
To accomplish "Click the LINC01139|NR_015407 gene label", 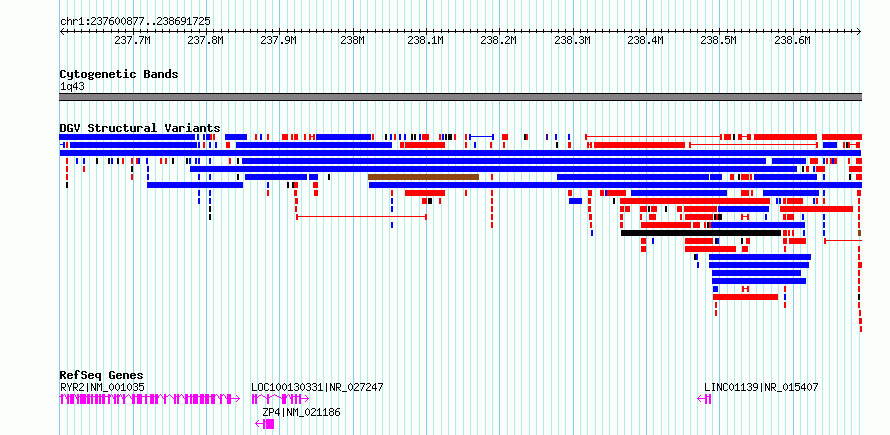I will click(761, 387).
